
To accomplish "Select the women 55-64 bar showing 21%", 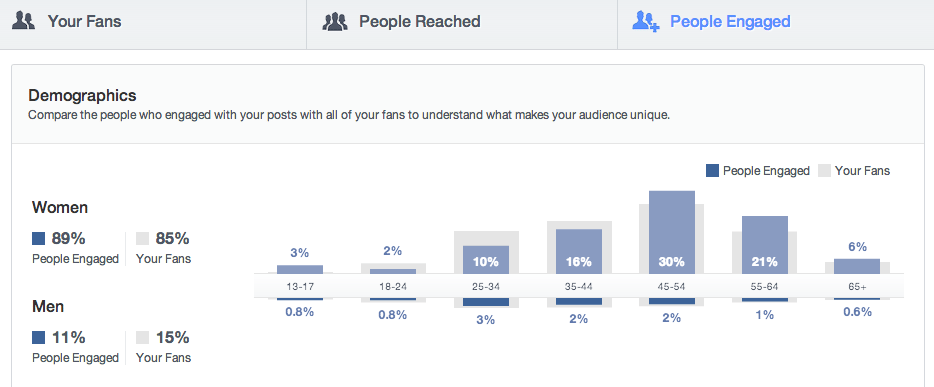I will pyautogui.click(x=765, y=245).
